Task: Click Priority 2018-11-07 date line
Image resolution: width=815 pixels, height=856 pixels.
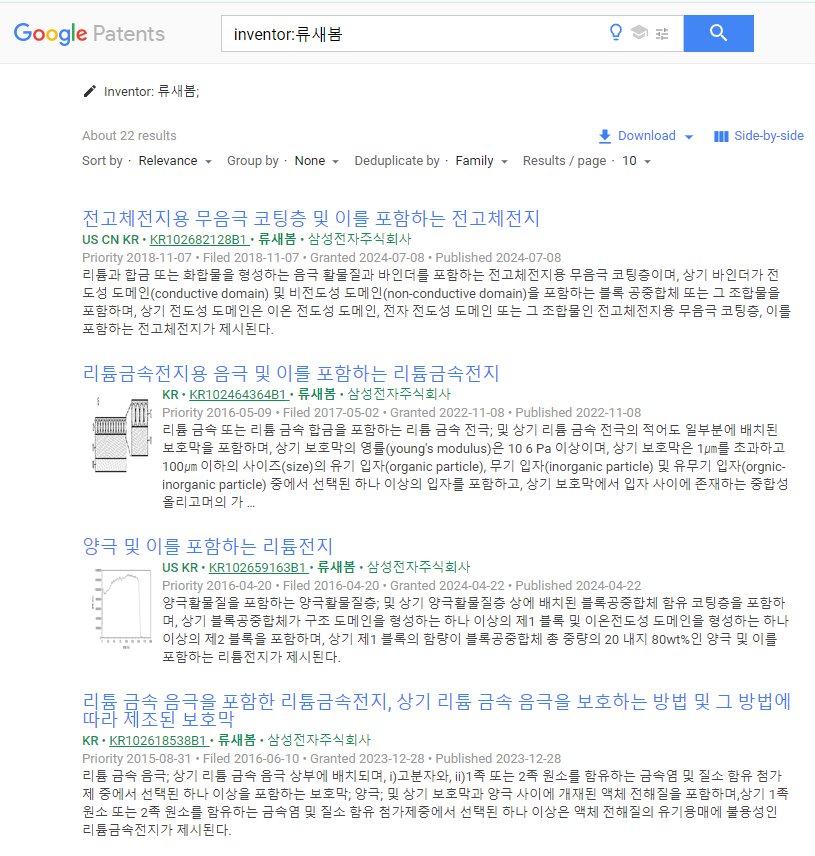Action: click(x=322, y=258)
